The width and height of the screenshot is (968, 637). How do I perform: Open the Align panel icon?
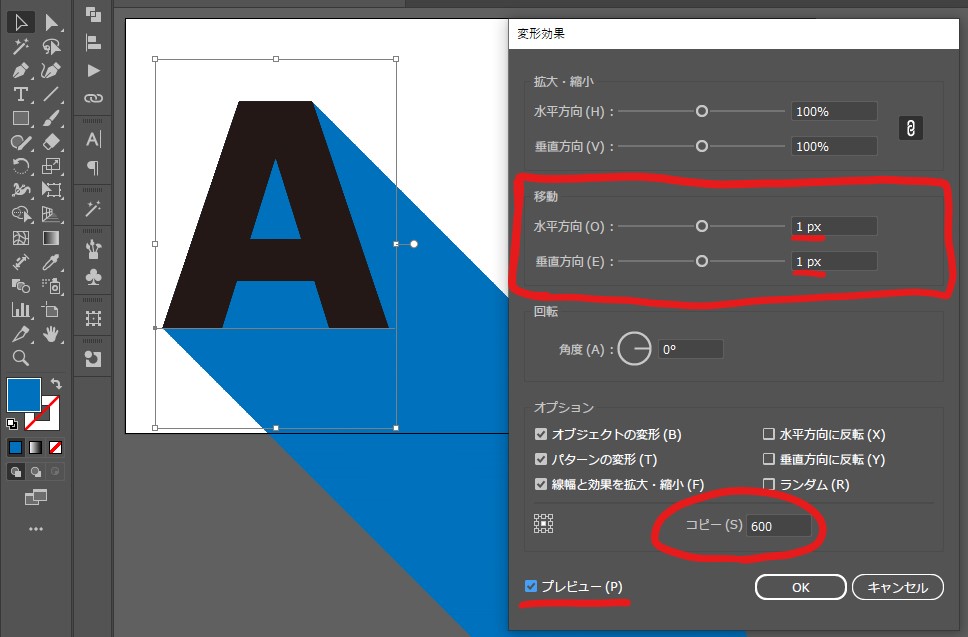(x=93, y=43)
